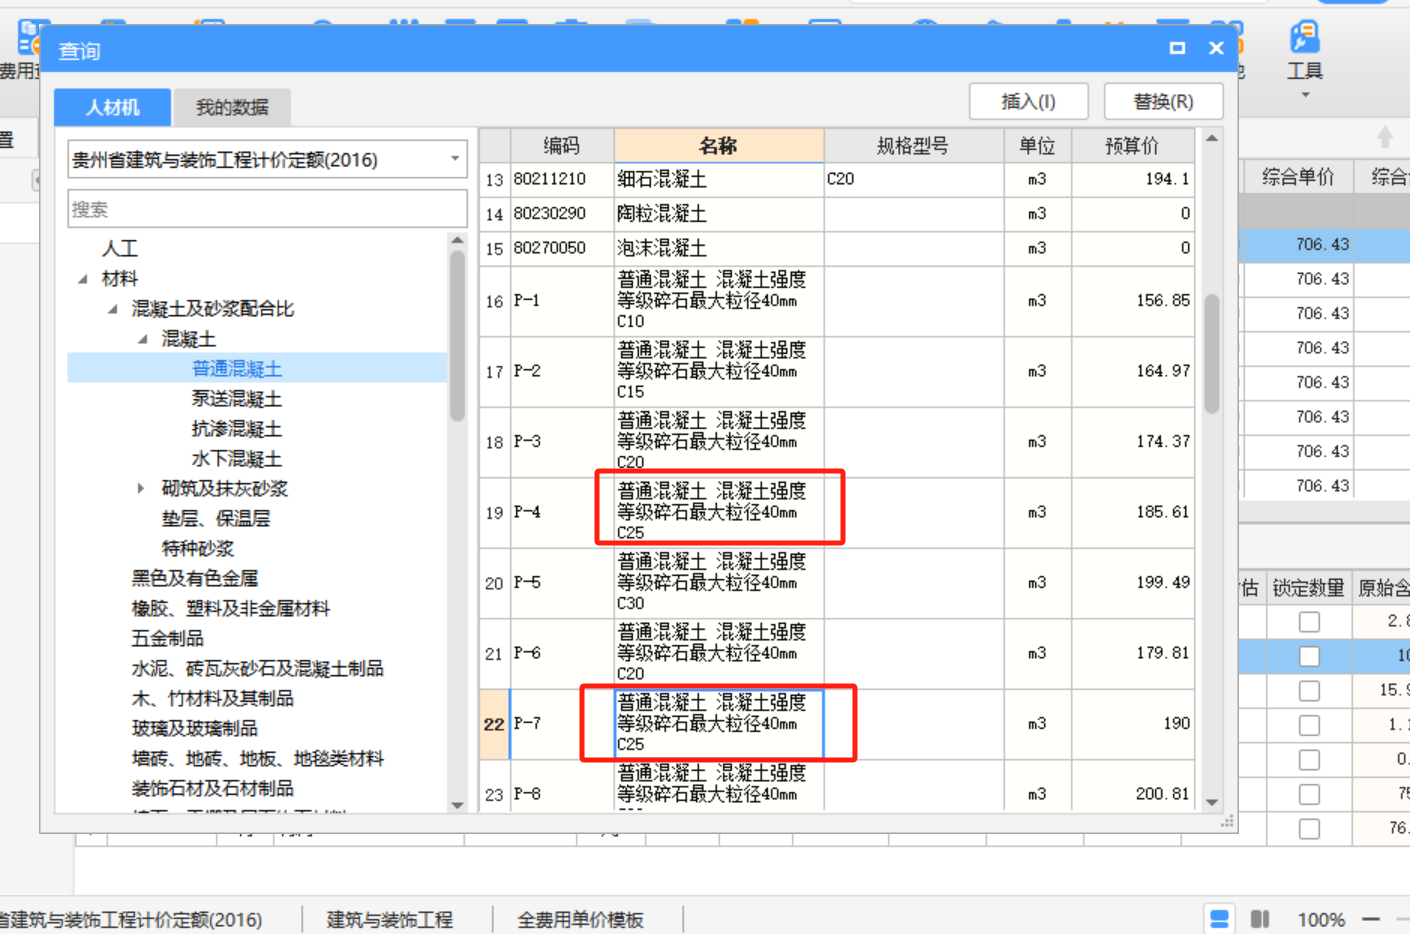Click results table scrollbar up arrow

click(x=1212, y=139)
